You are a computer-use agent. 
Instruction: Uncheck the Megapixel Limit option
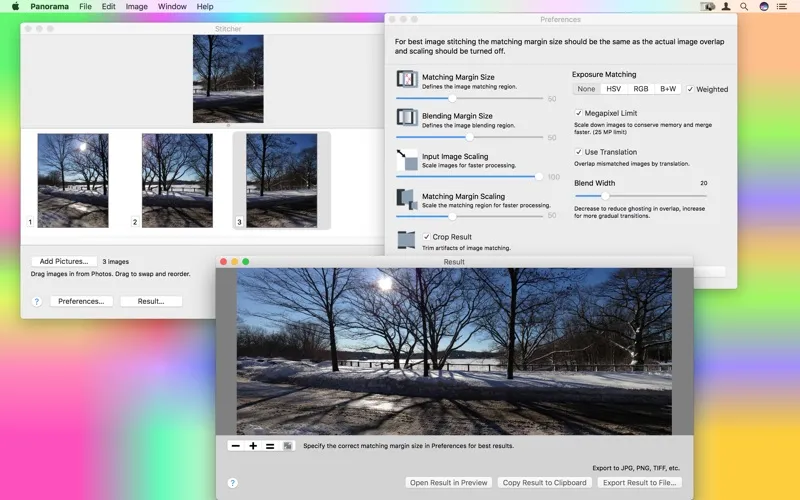click(579, 113)
